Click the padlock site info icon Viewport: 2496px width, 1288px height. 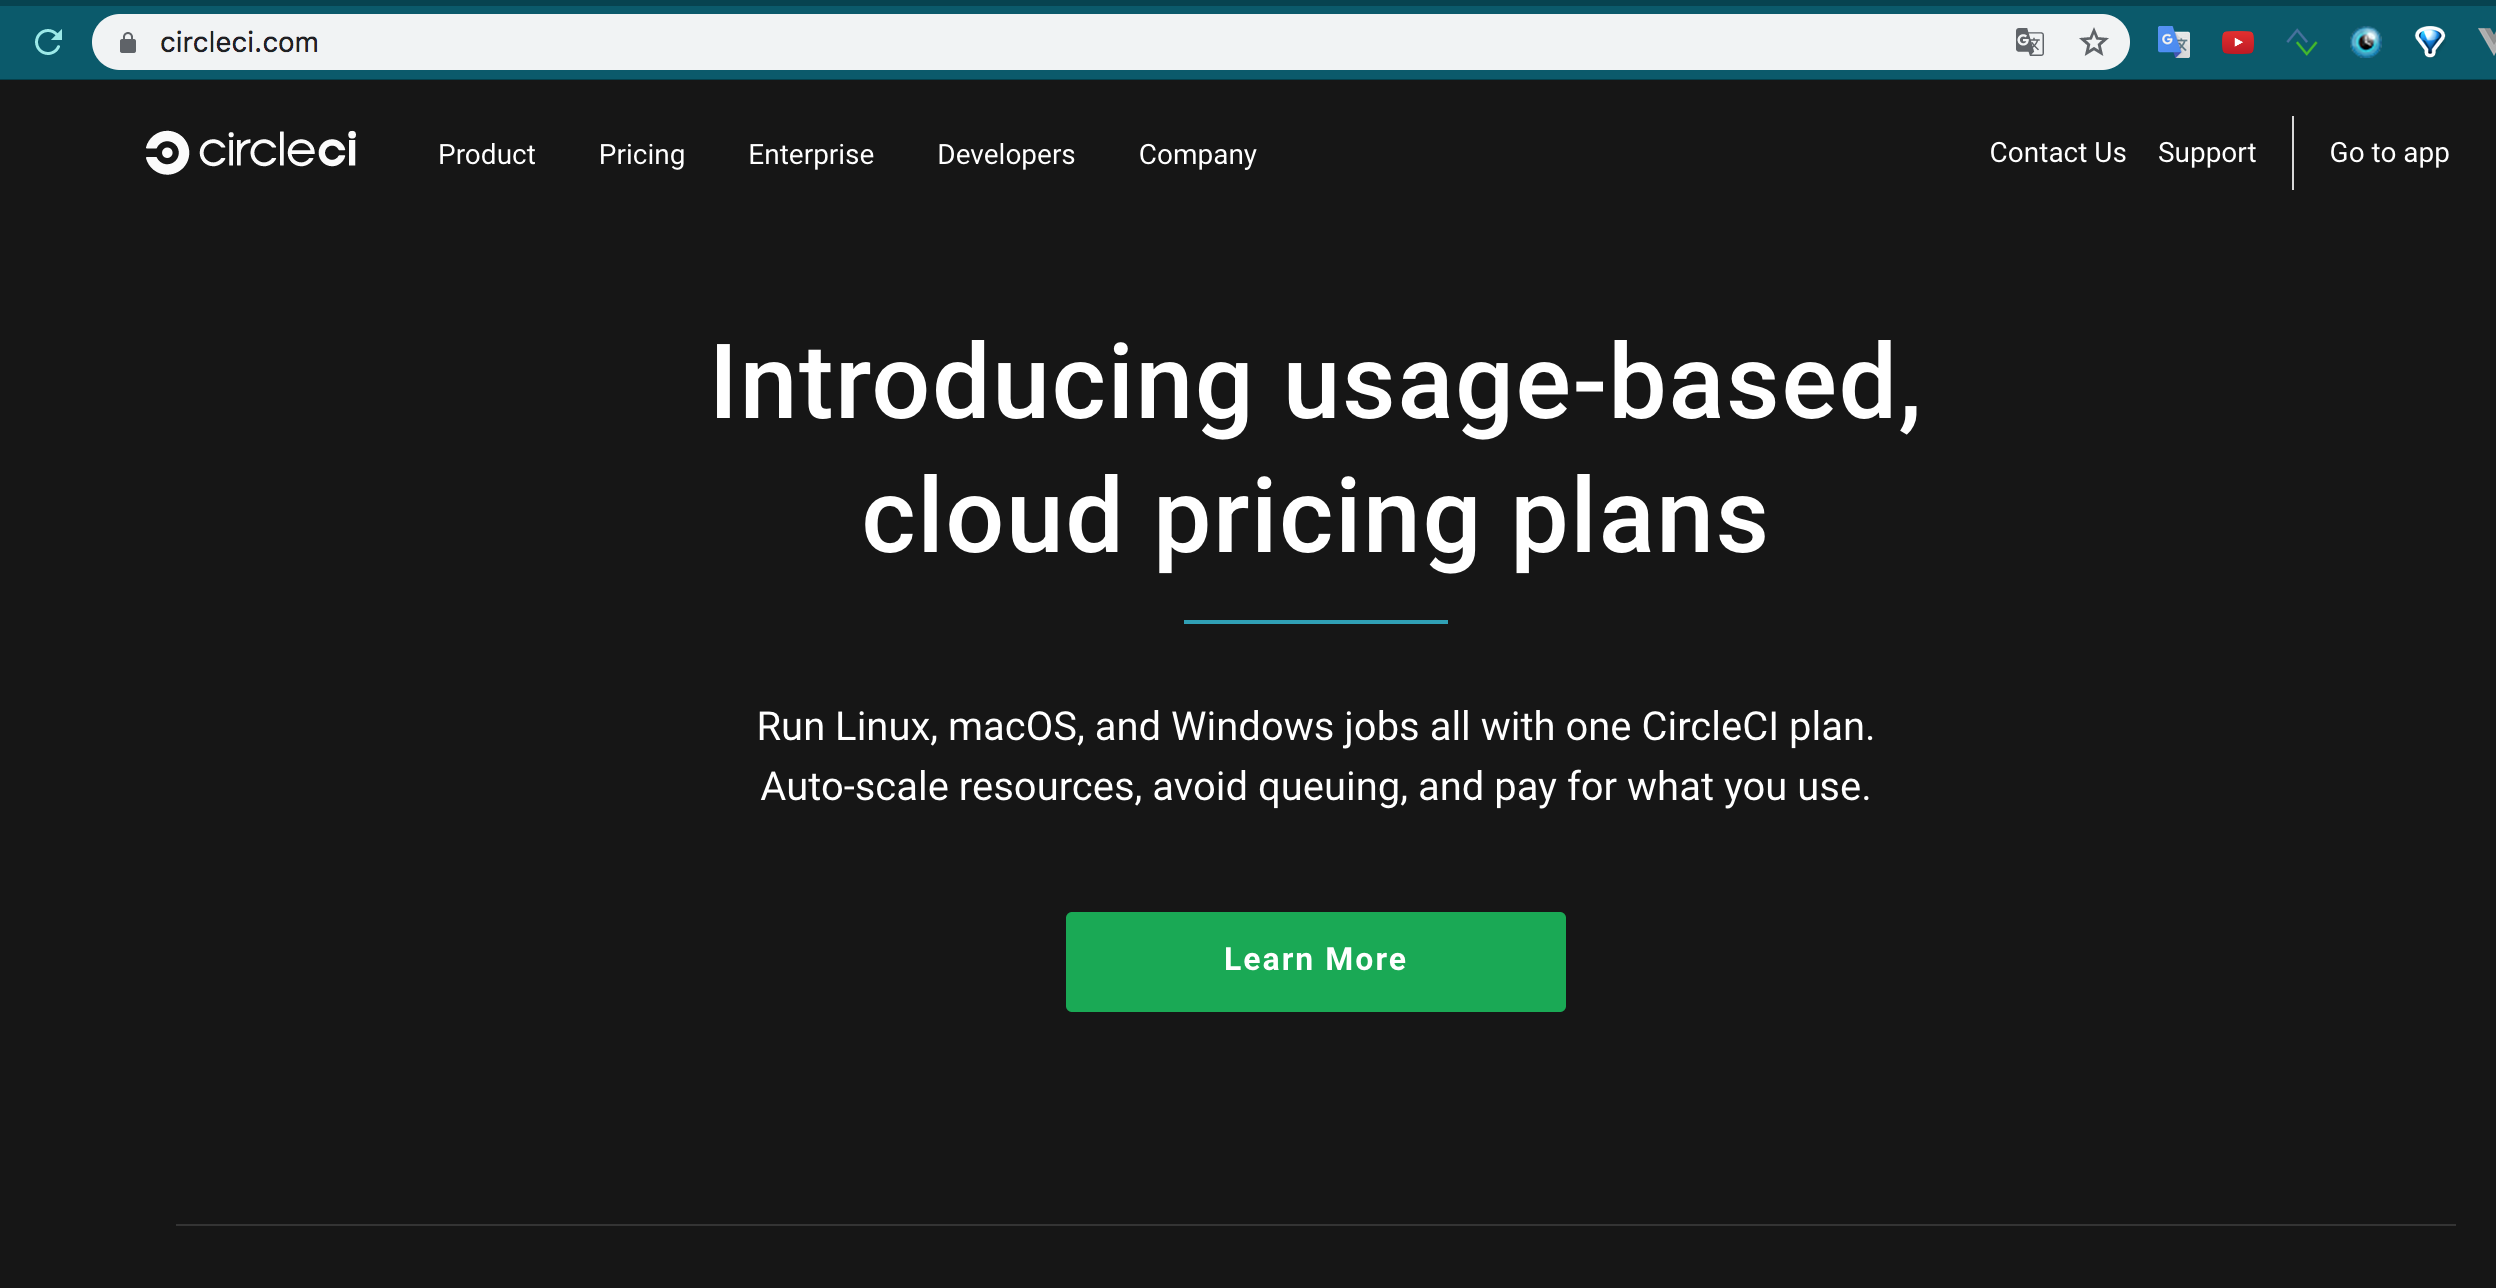(128, 42)
